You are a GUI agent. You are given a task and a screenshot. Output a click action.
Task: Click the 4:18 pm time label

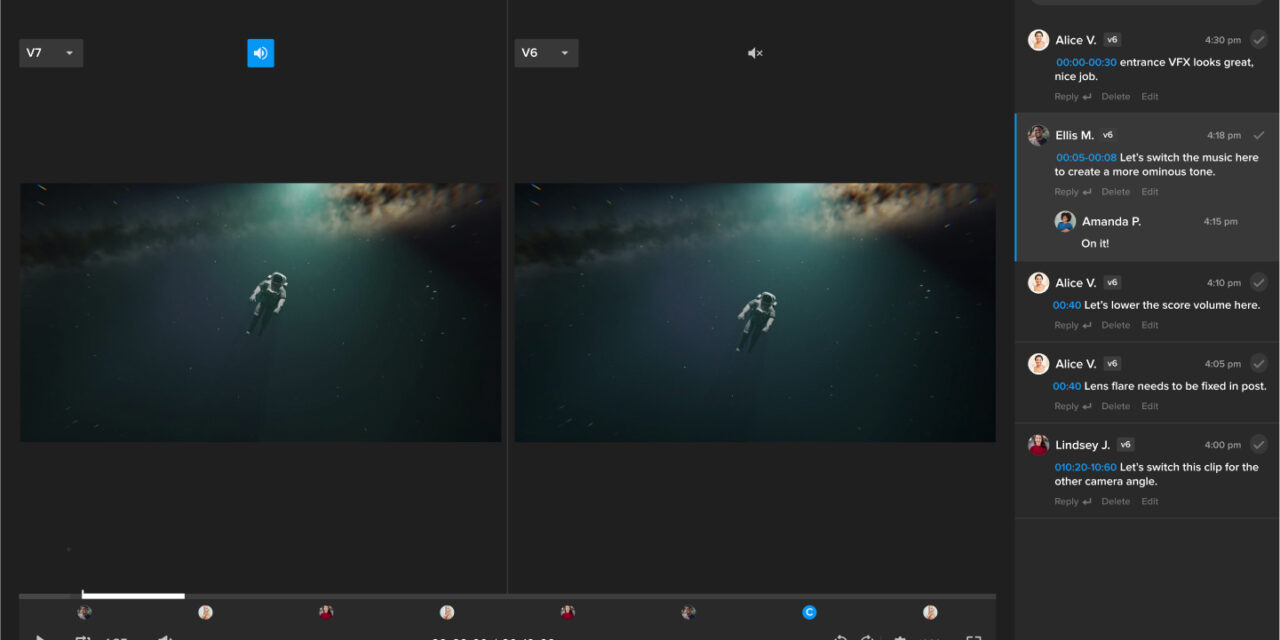(x=1224, y=135)
